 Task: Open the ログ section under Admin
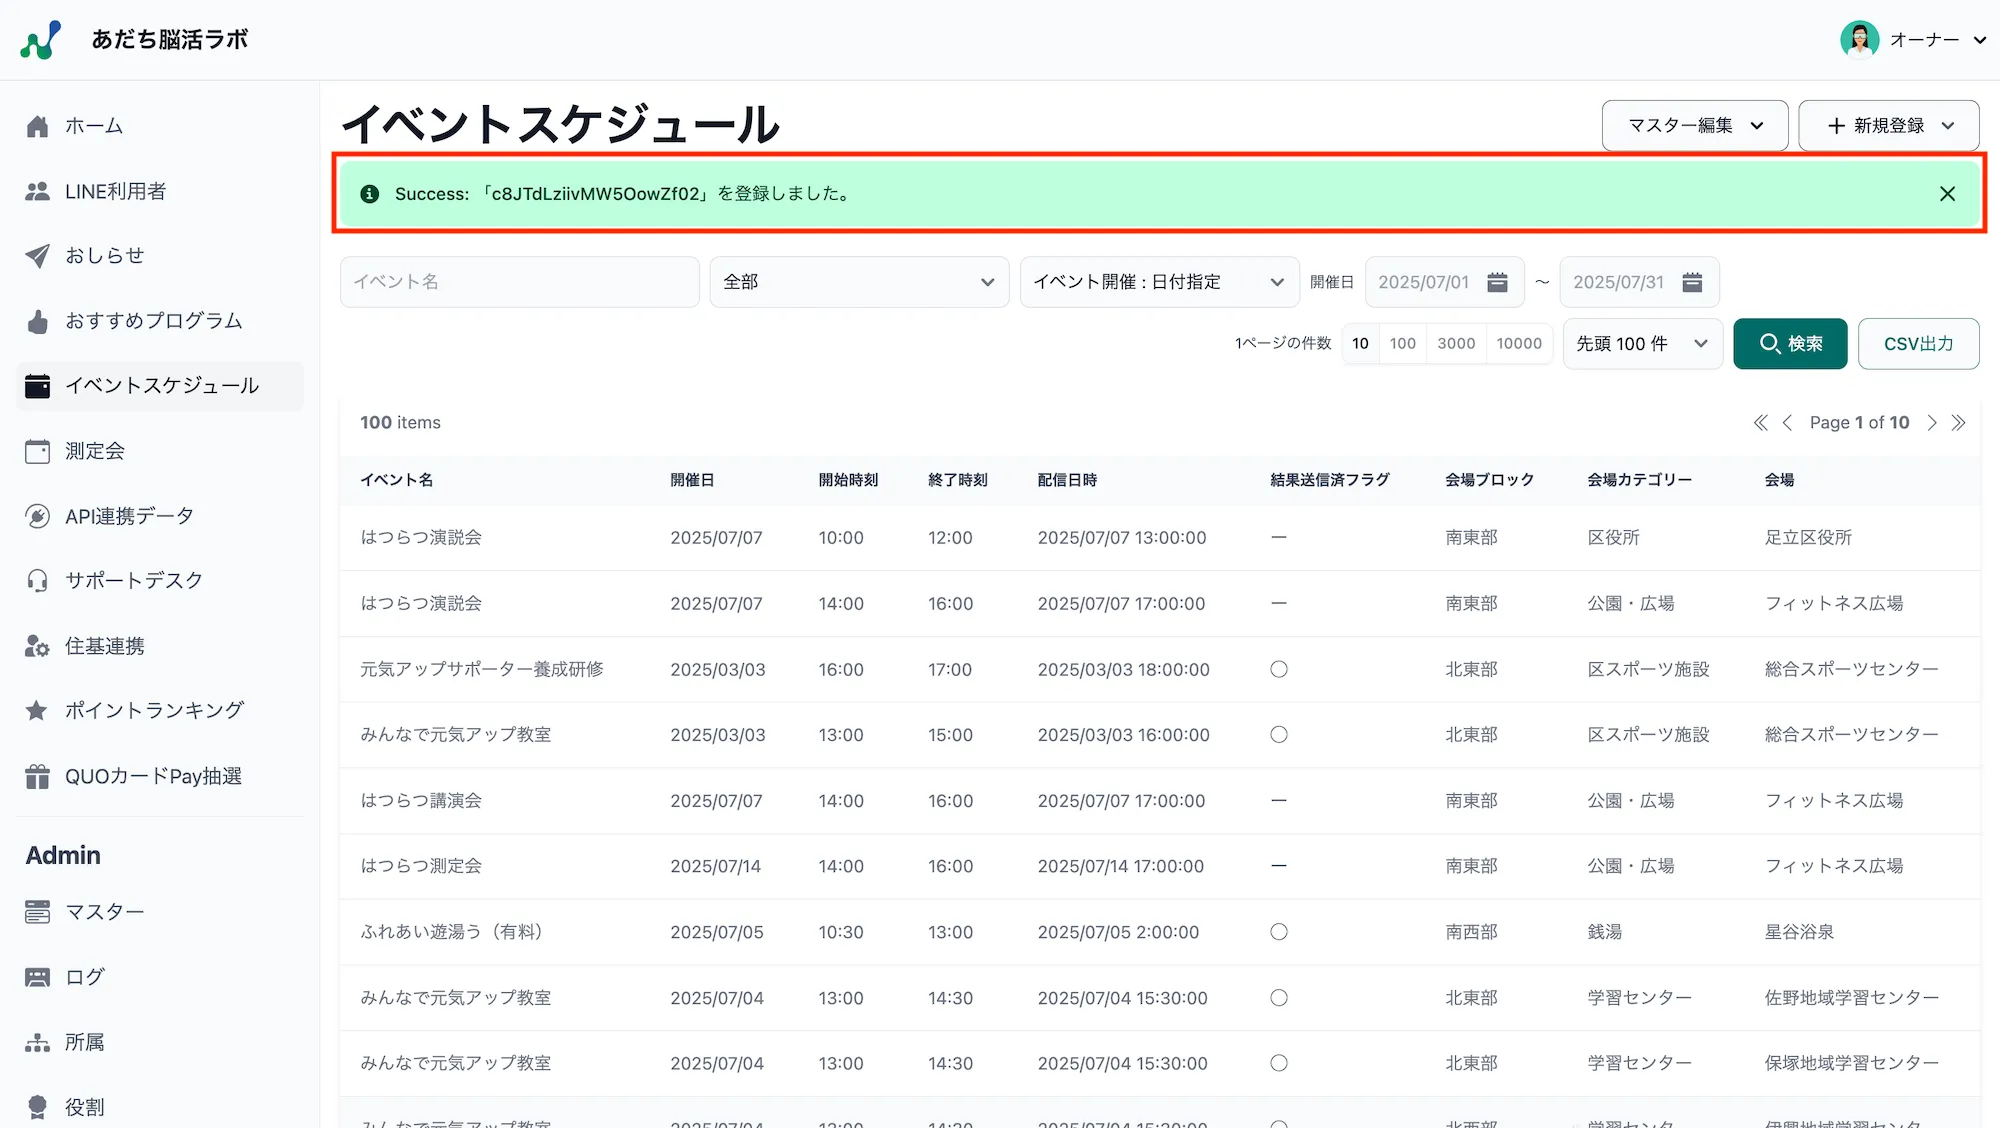tap(83, 976)
